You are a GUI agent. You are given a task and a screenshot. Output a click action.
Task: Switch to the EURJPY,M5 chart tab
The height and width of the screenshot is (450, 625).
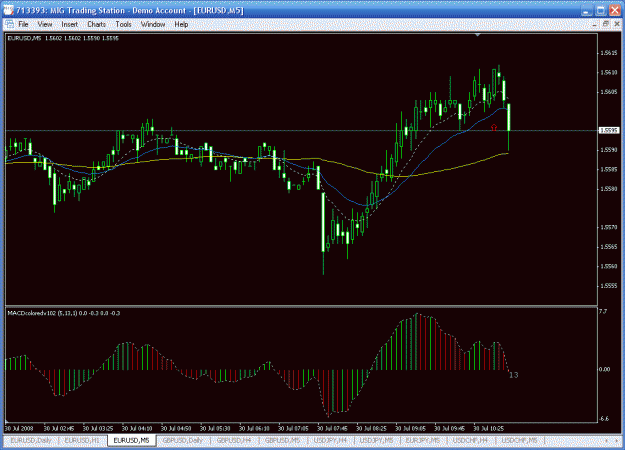pos(423,440)
